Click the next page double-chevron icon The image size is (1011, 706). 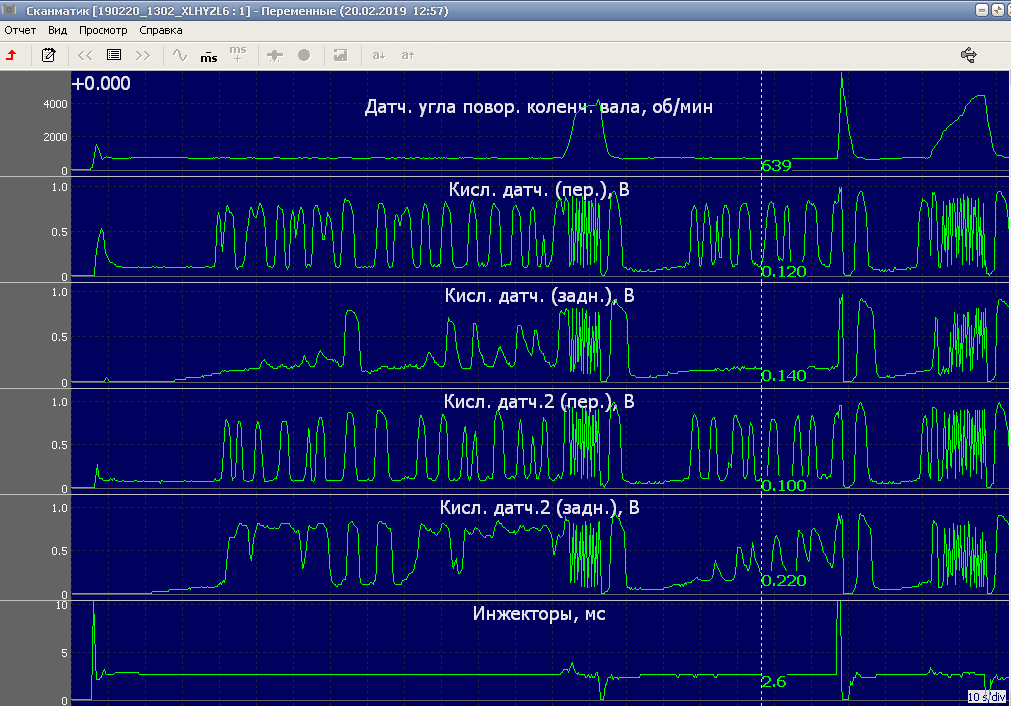143,55
